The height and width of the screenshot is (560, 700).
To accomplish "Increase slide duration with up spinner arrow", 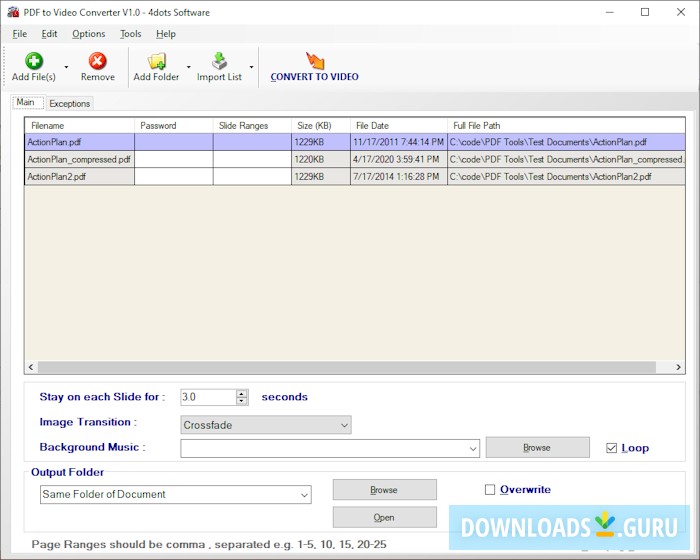I will tap(242, 393).
